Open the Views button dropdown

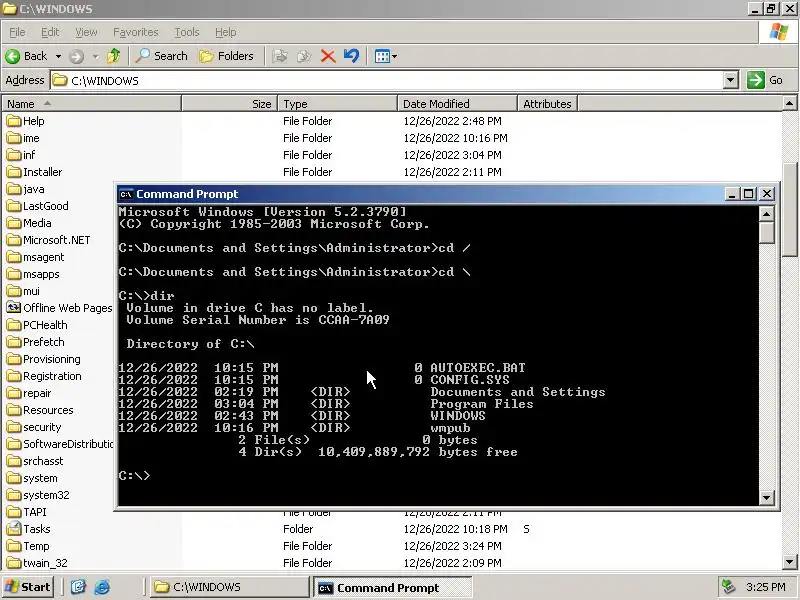tap(385, 56)
